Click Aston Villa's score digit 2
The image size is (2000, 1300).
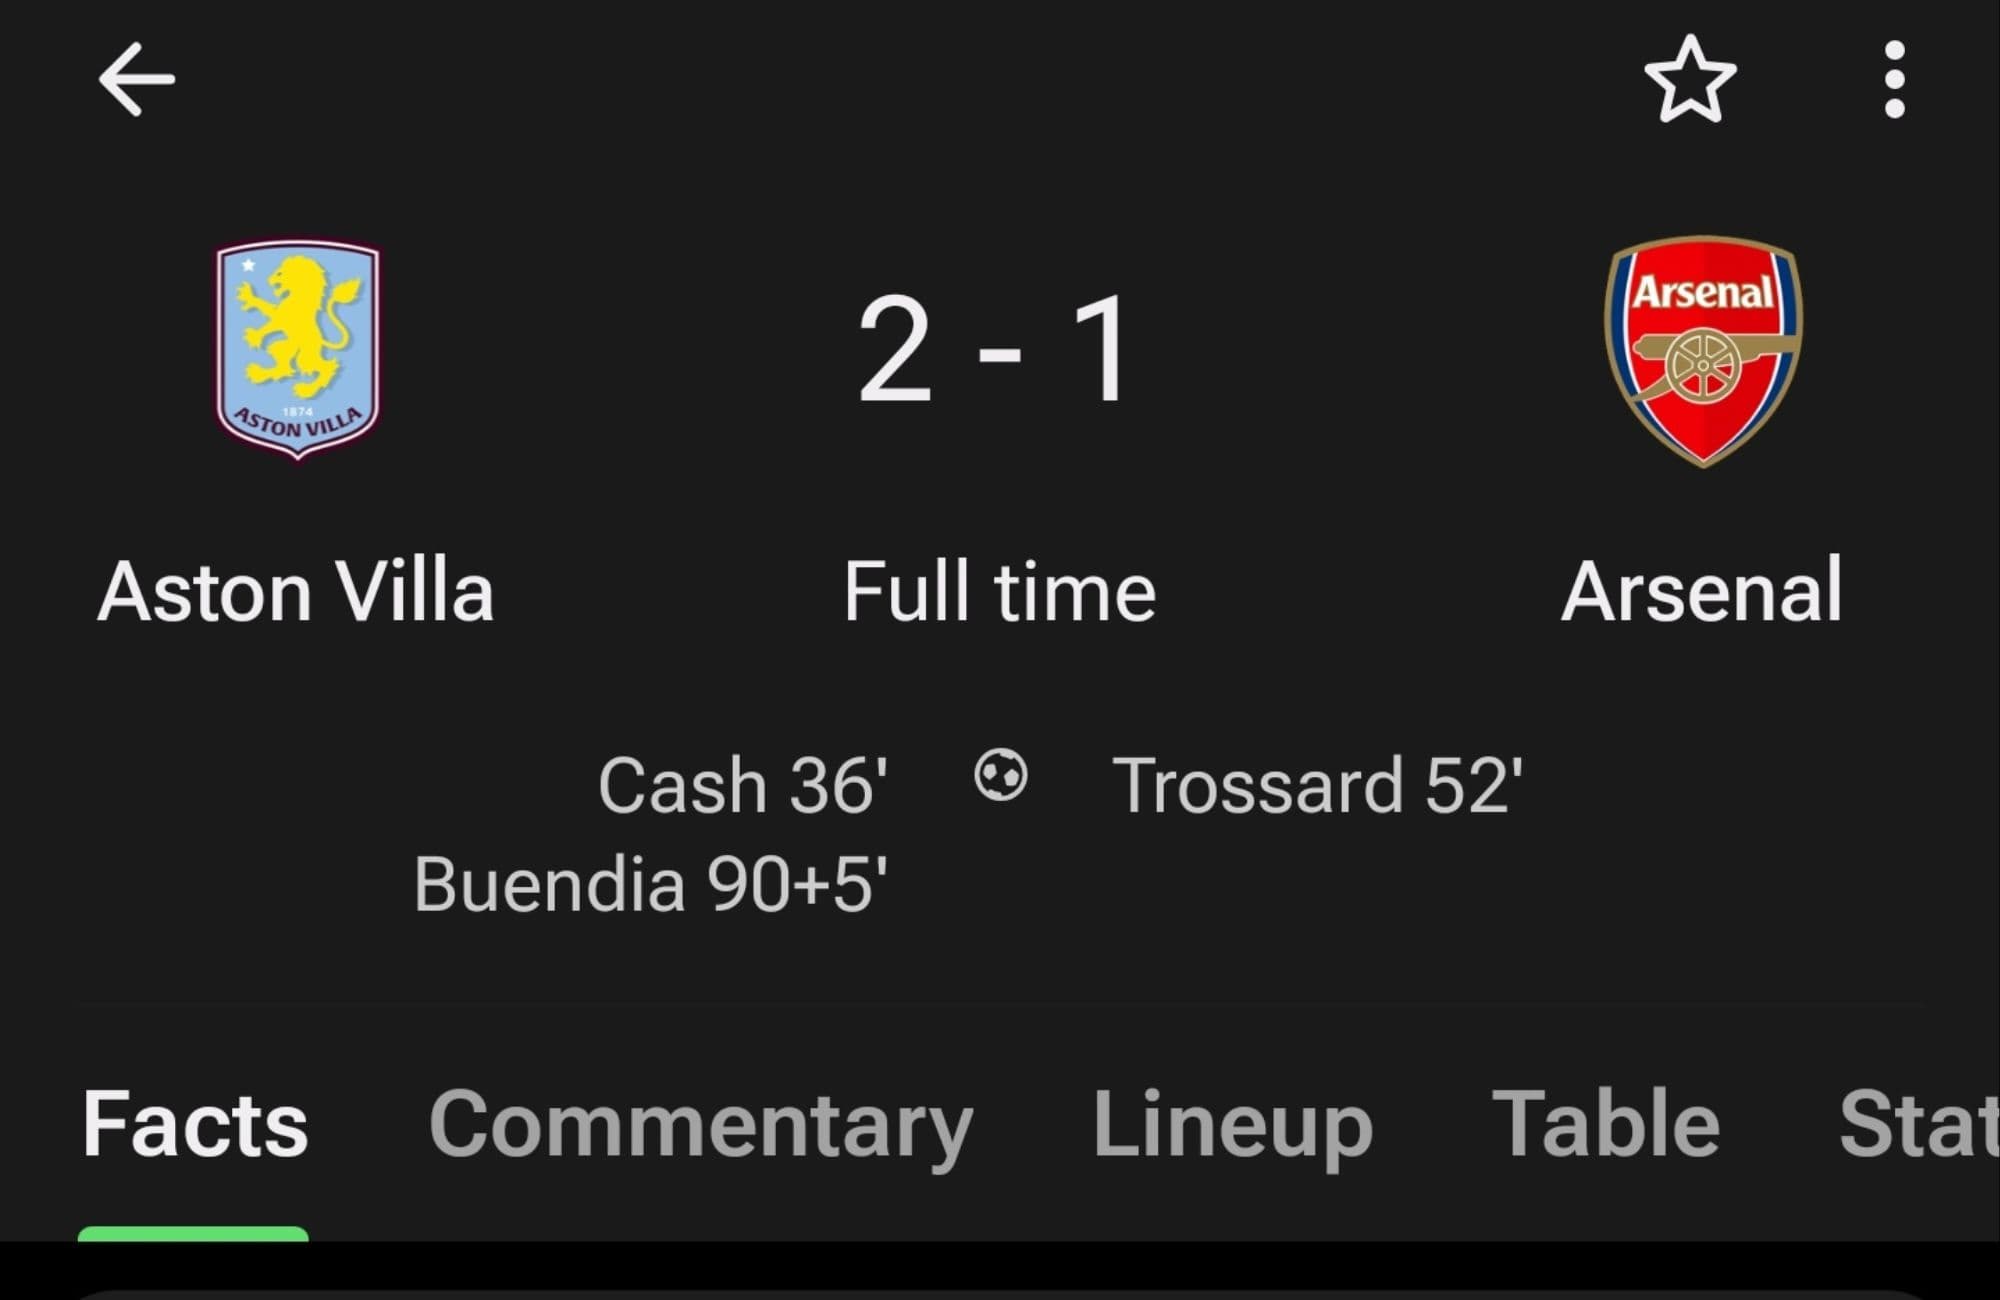pyautogui.click(x=895, y=350)
